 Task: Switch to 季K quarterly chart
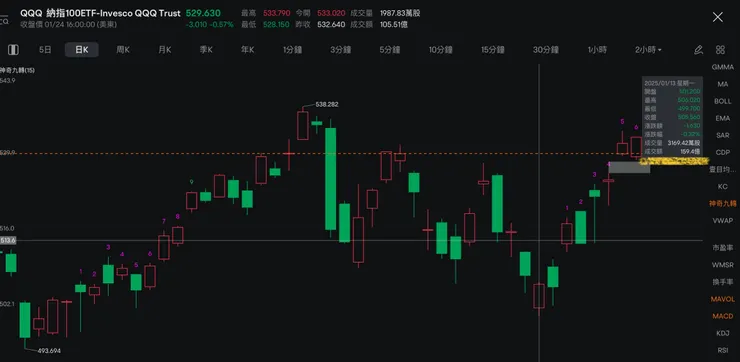pyautogui.click(x=206, y=50)
